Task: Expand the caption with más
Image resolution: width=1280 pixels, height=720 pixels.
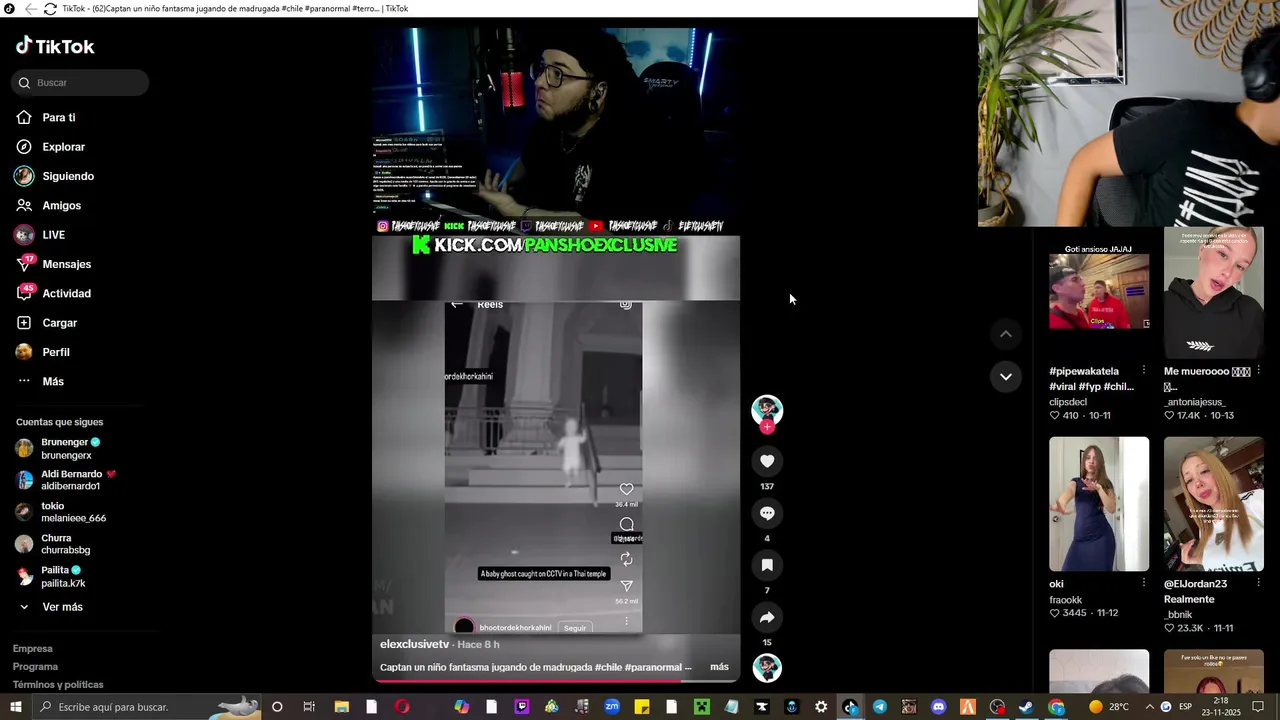Action: point(719,667)
